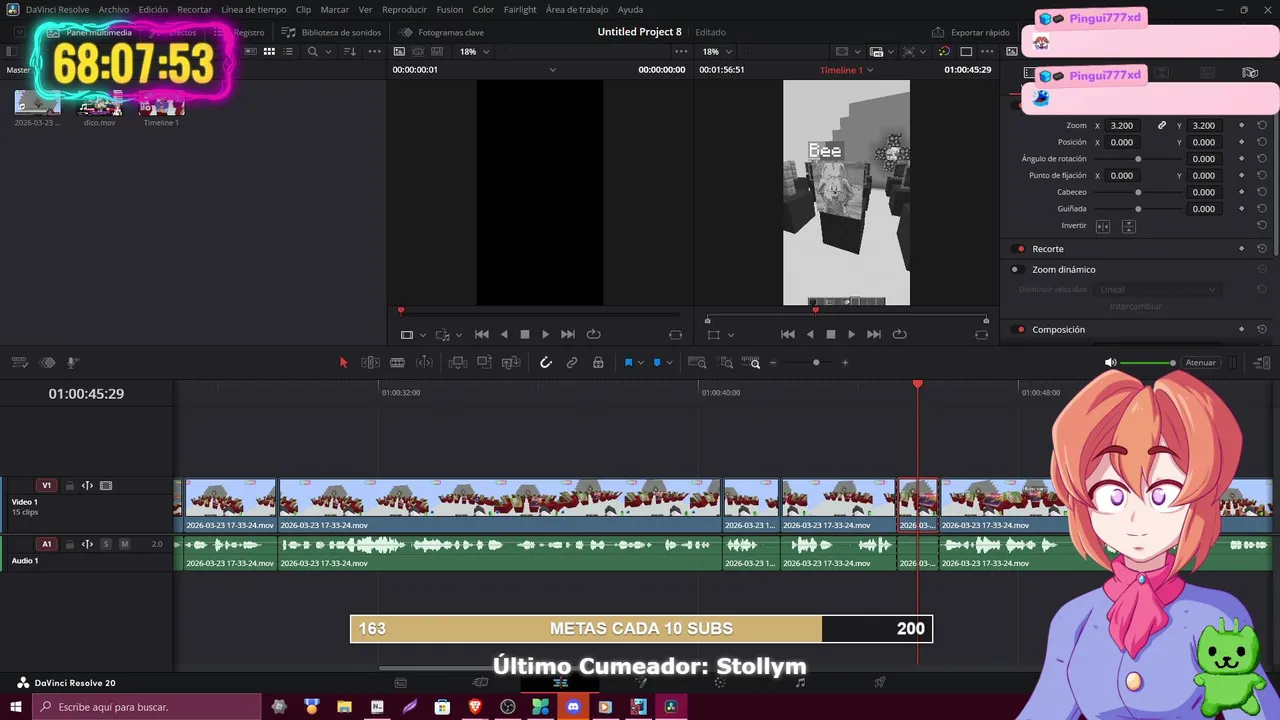The width and height of the screenshot is (1280, 720).
Task: Open source viewer 18% zoom dropdown
Action: tap(474, 52)
